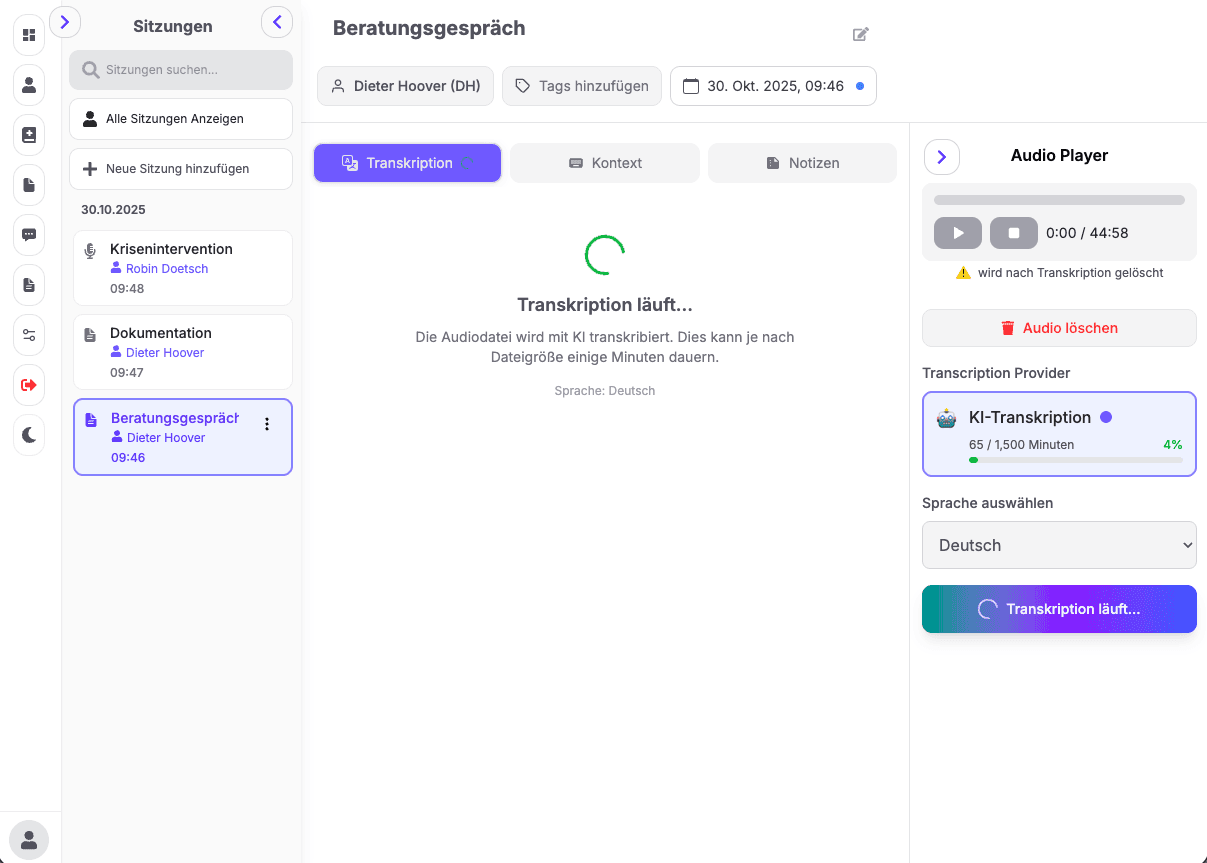The width and height of the screenshot is (1207, 863).
Task: Collapse the Sitzungen panel with the chevron
Action: pos(277,21)
